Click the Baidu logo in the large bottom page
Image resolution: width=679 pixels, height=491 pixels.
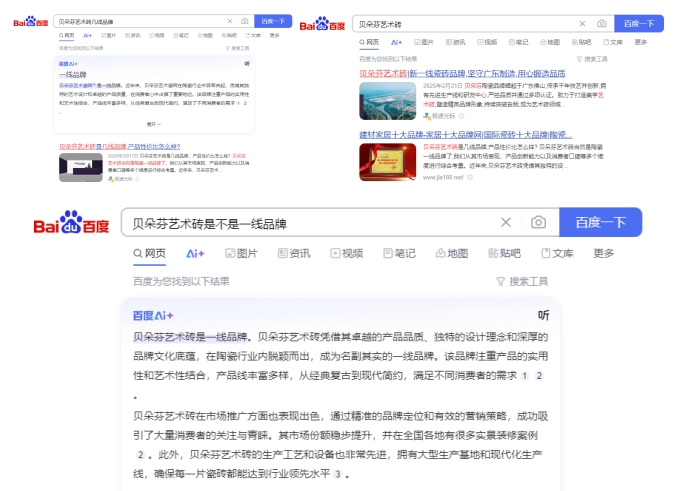click(x=71, y=223)
